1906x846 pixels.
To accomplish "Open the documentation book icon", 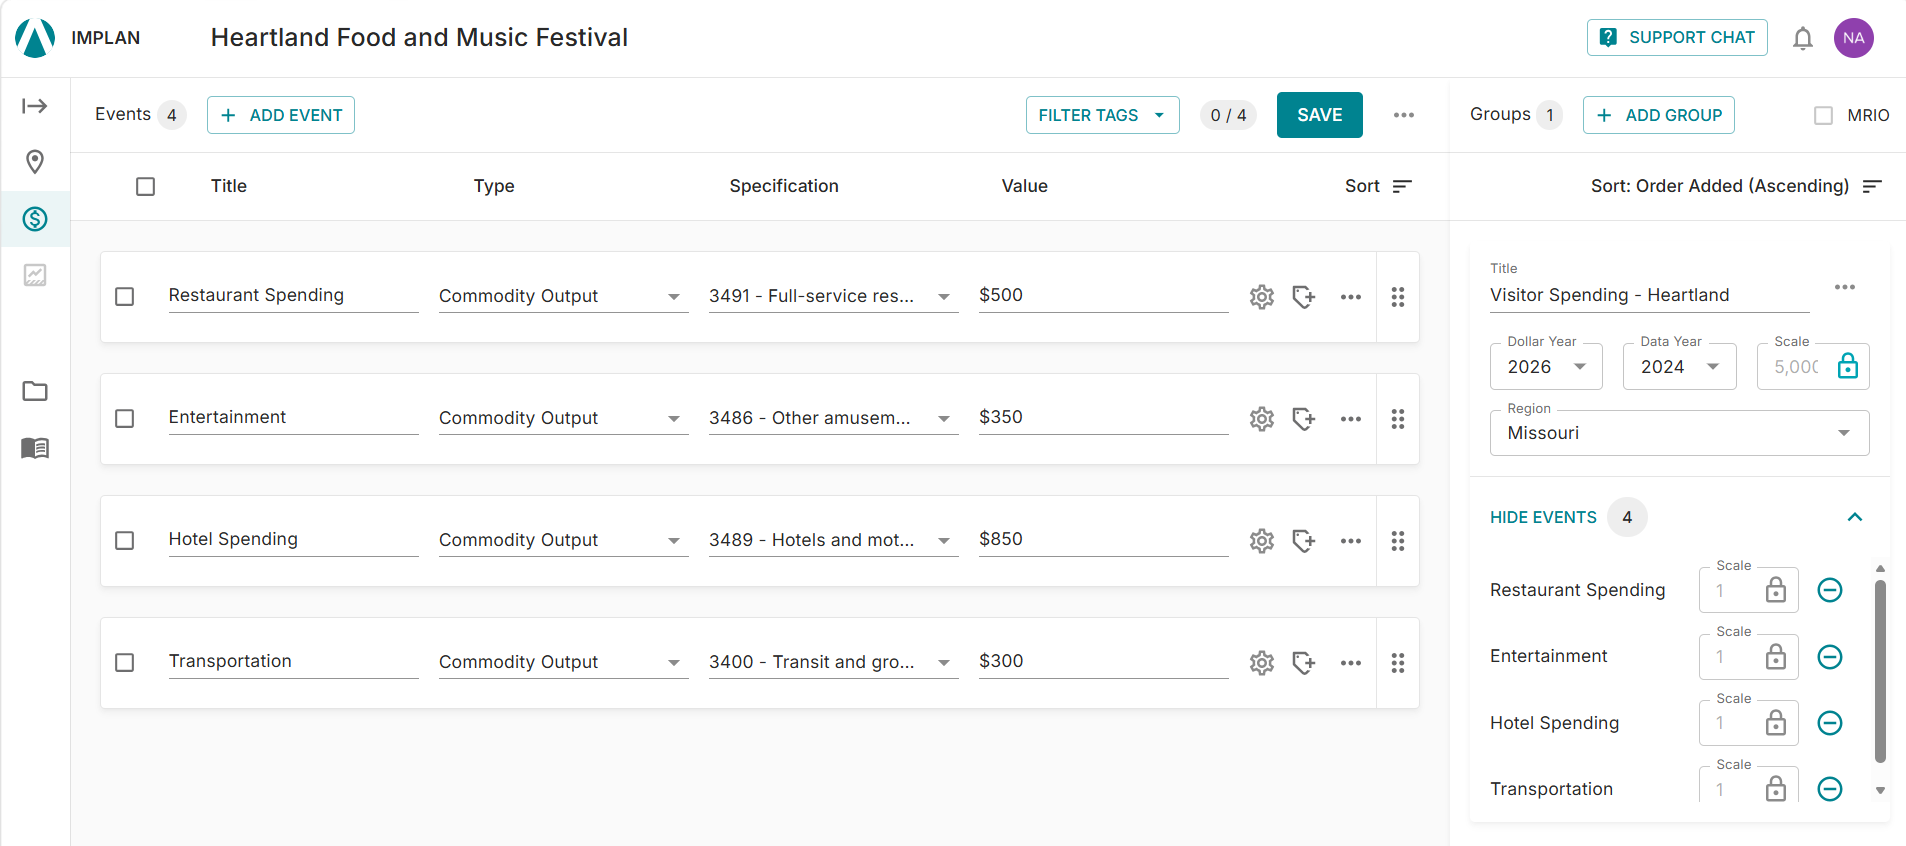I will [35, 448].
